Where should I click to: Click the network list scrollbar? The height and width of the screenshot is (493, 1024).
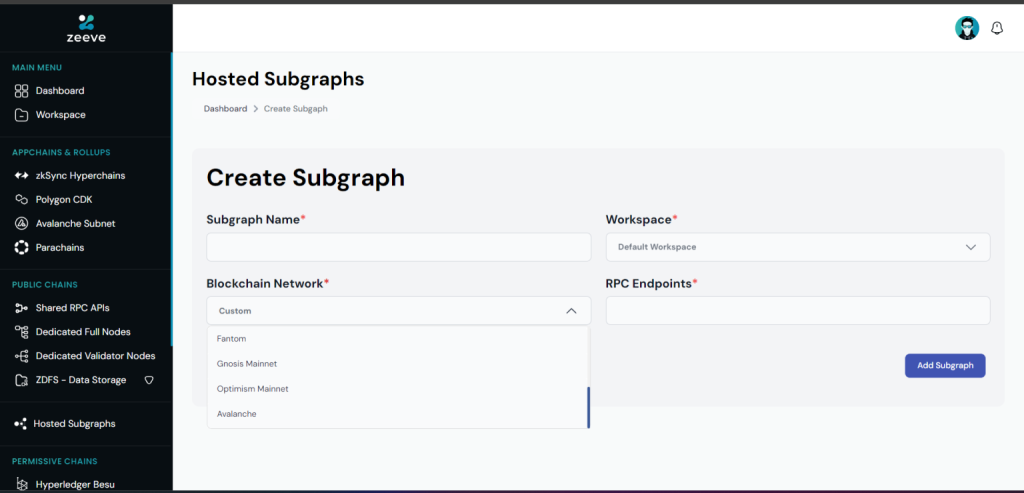[588, 407]
